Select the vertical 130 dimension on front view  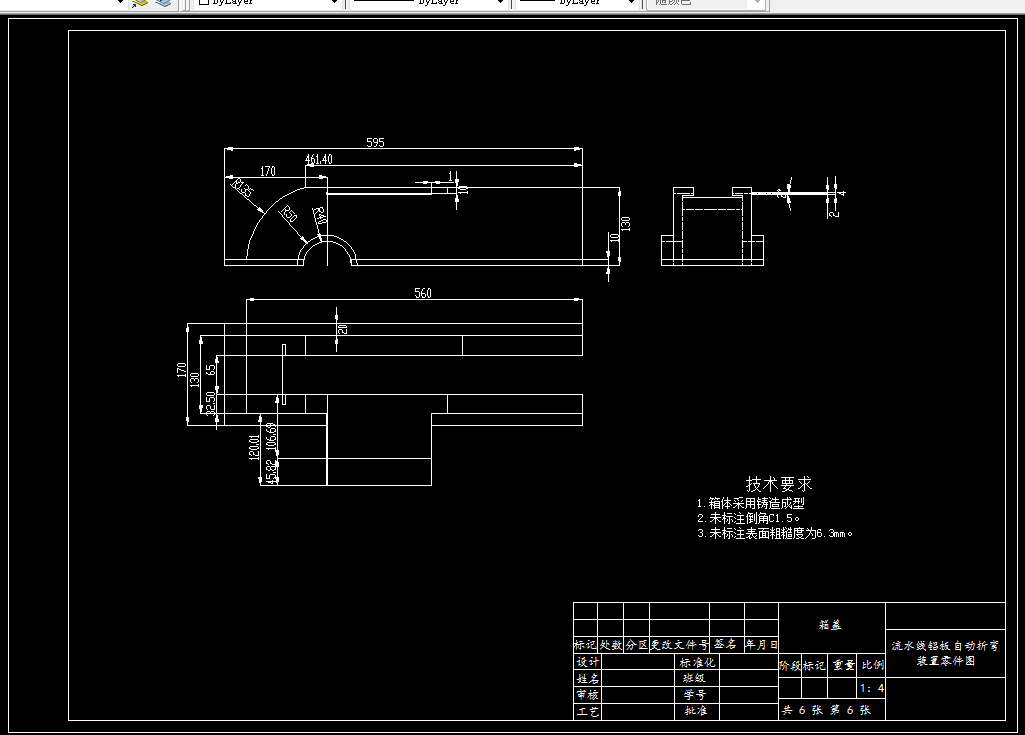click(x=626, y=224)
